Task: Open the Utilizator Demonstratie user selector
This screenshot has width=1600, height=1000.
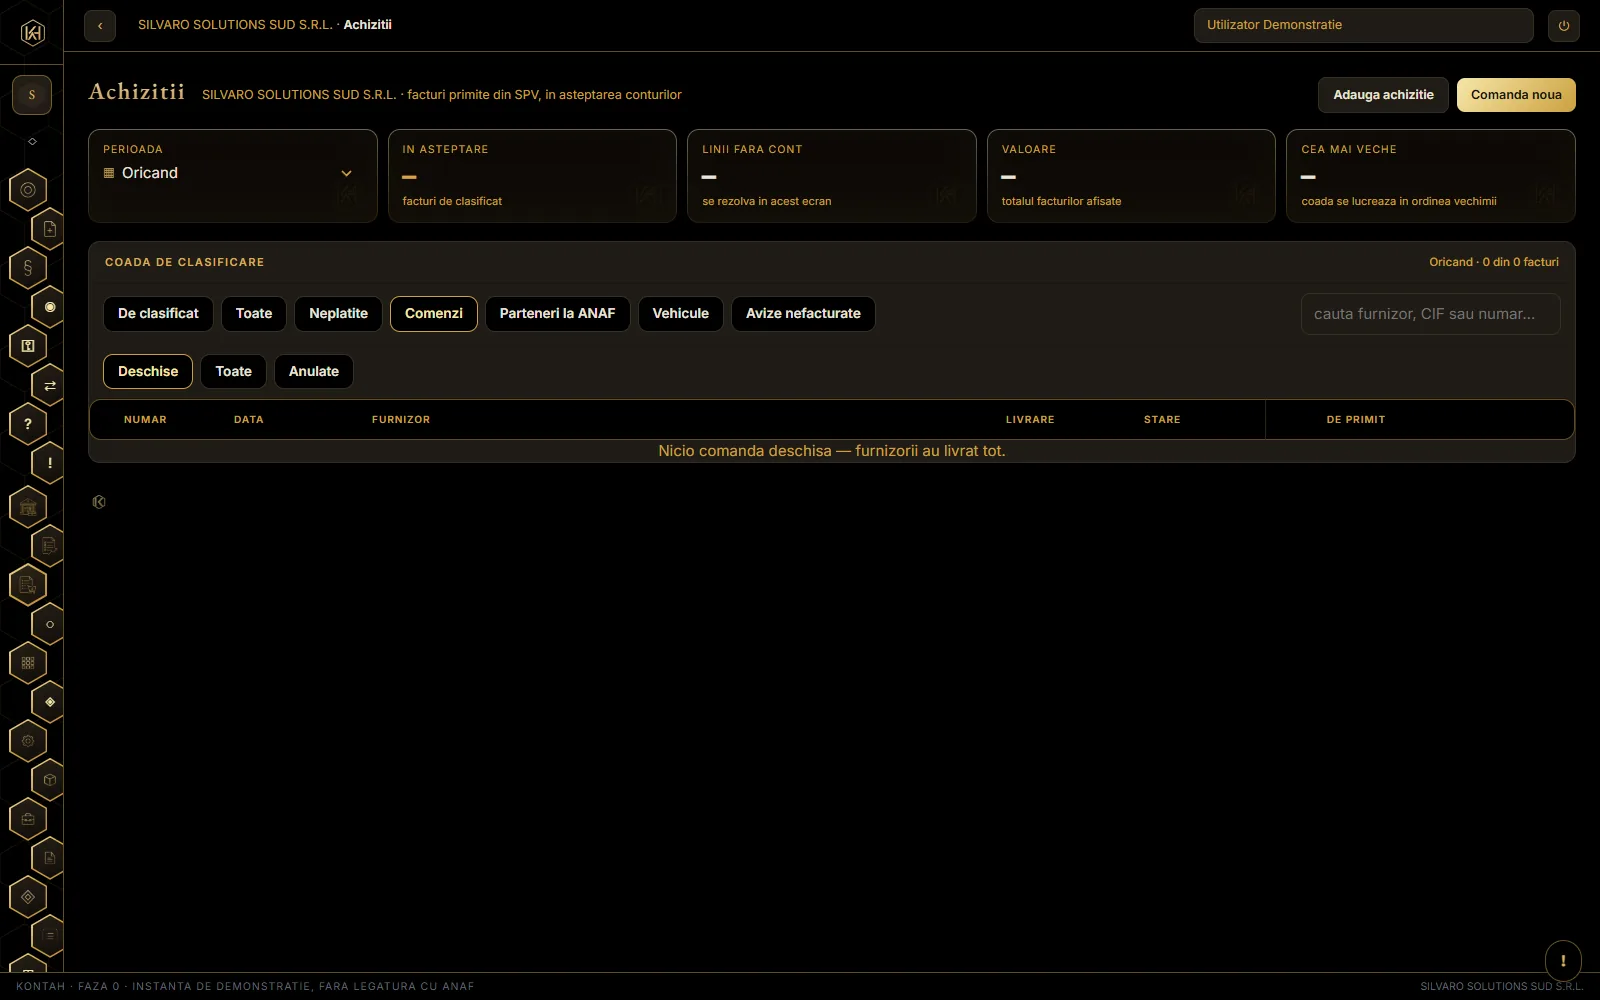Action: pyautogui.click(x=1364, y=25)
